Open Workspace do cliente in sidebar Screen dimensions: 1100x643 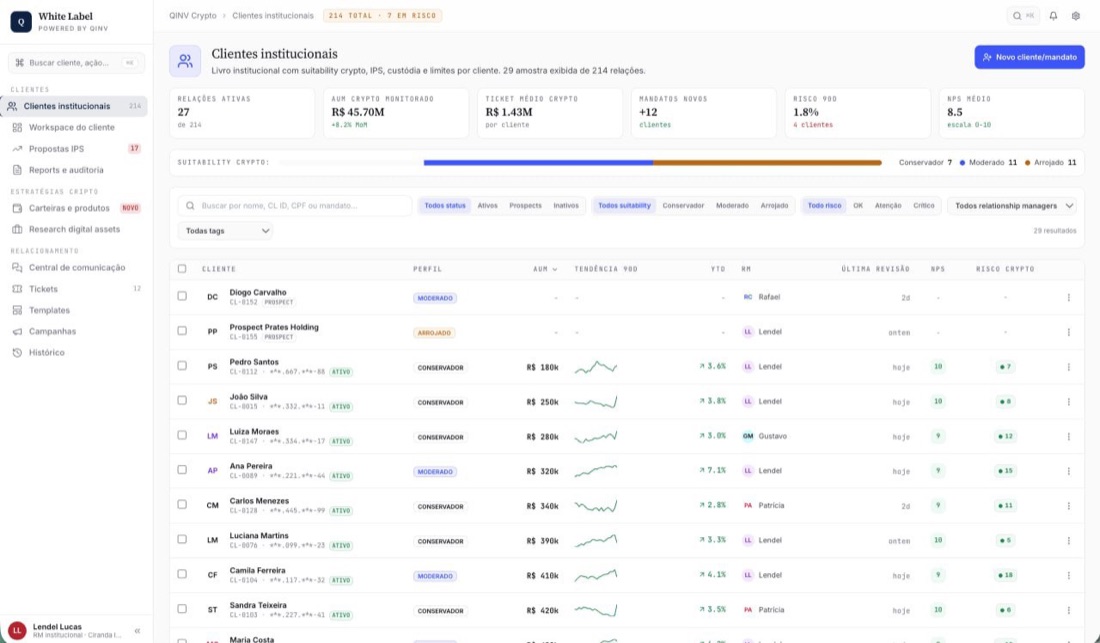(74, 127)
